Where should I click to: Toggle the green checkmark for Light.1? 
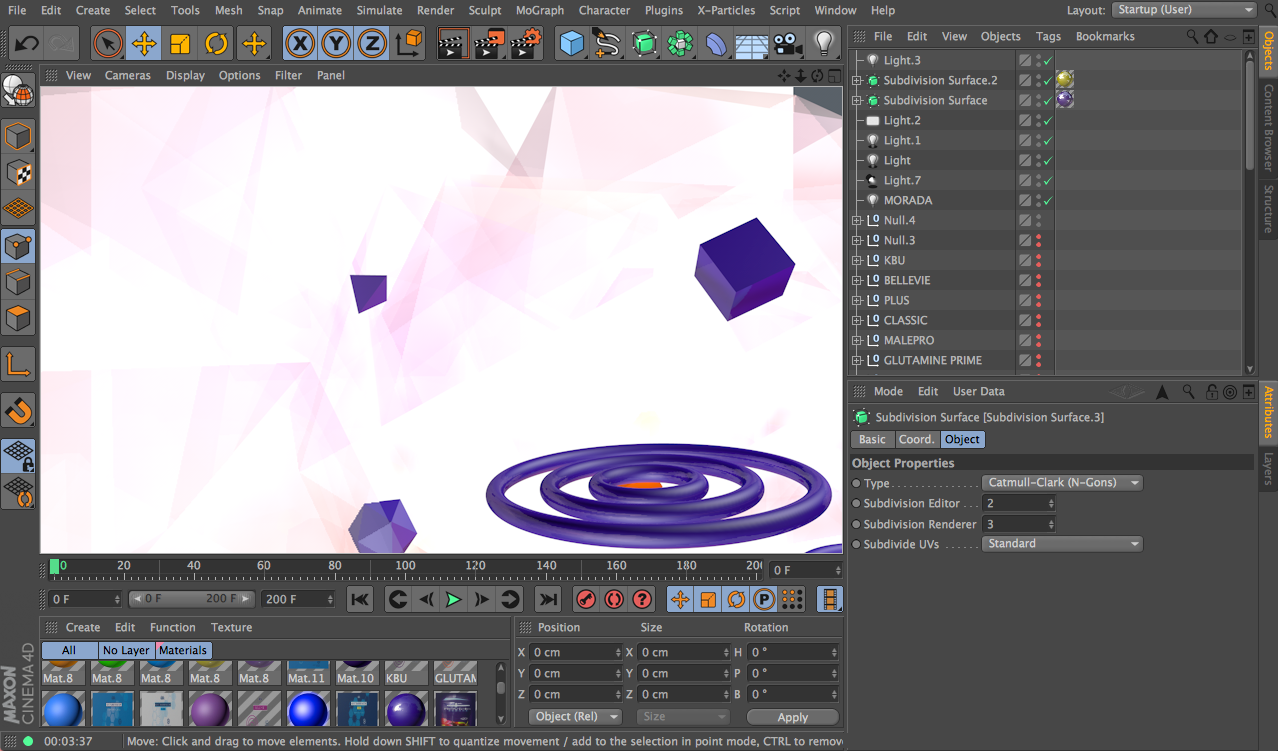tap(1047, 141)
